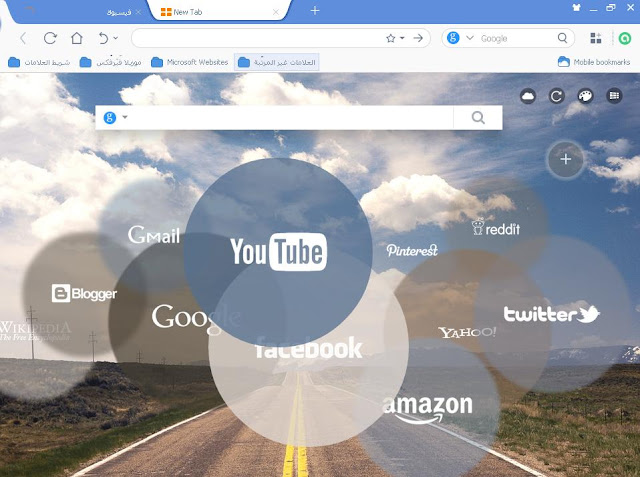The image size is (640, 477).
Task: Open the Amazon bubble
Action: (427, 409)
